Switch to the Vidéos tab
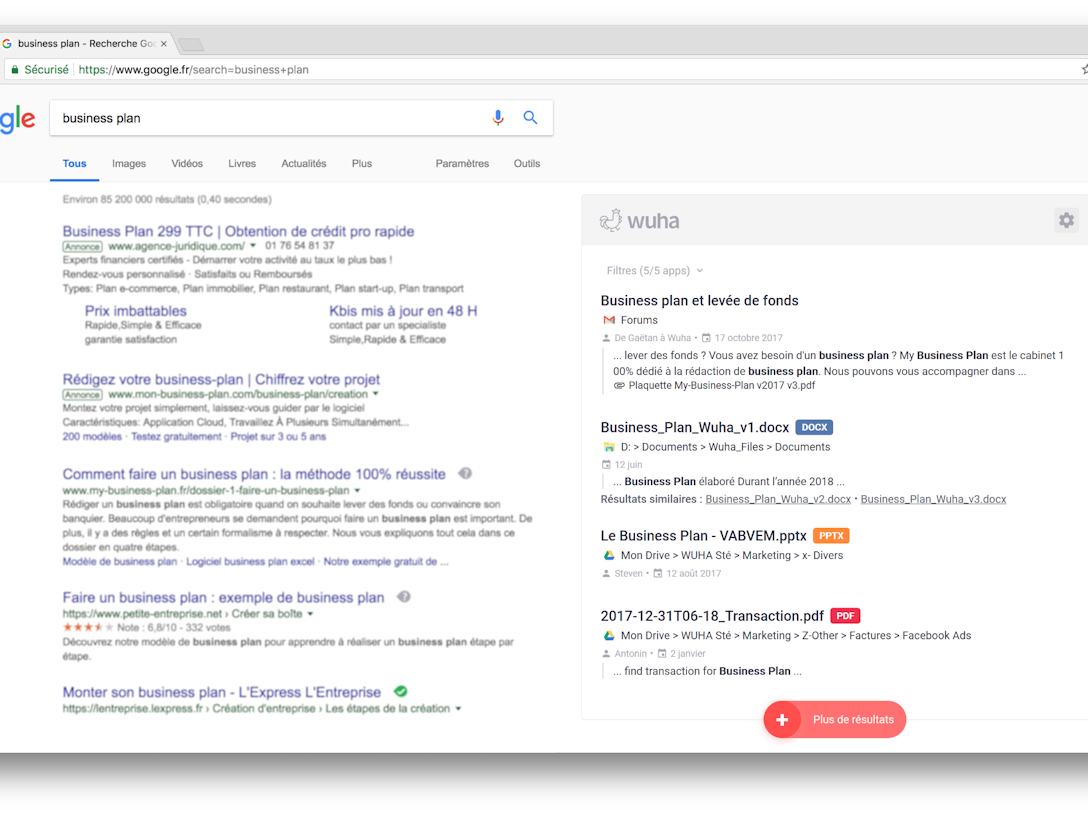Viewport: 1088px width, 816px height. tap(187, 164)
